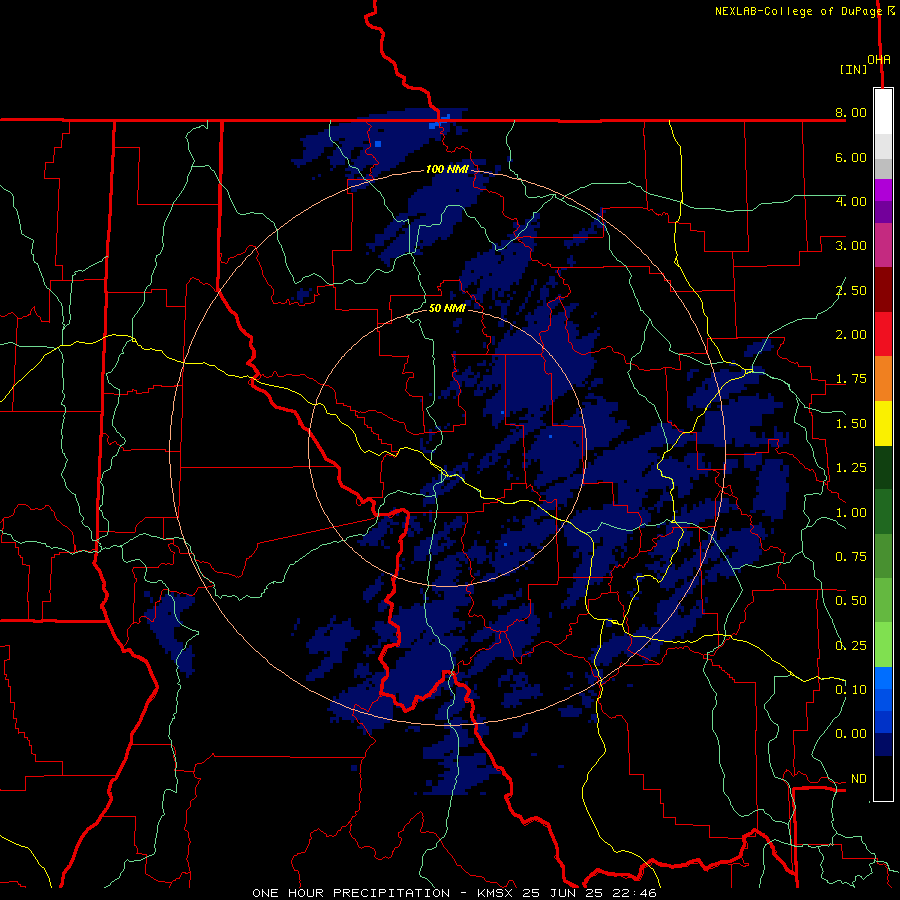The image size is (900, 900).
Task: Click the 3.00 legend value
Action: coord(851,246)
